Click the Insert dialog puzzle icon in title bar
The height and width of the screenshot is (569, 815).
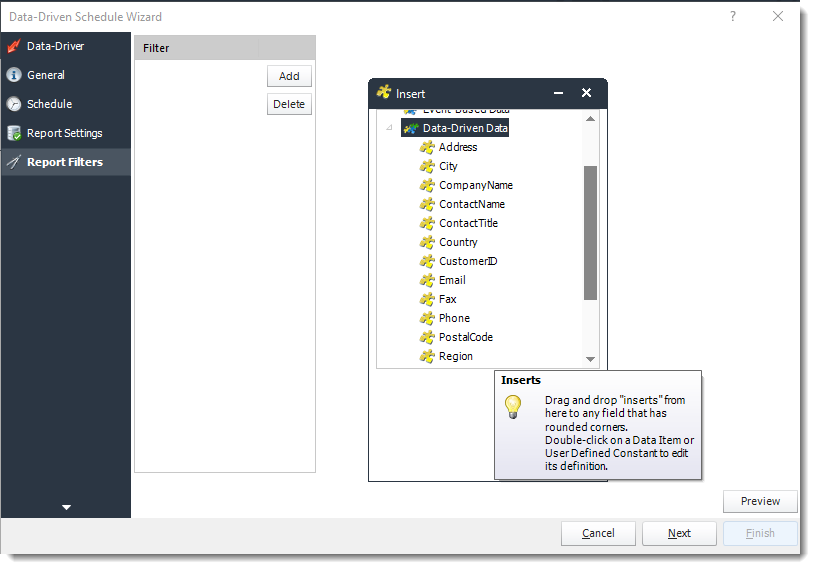click(384, 92)
